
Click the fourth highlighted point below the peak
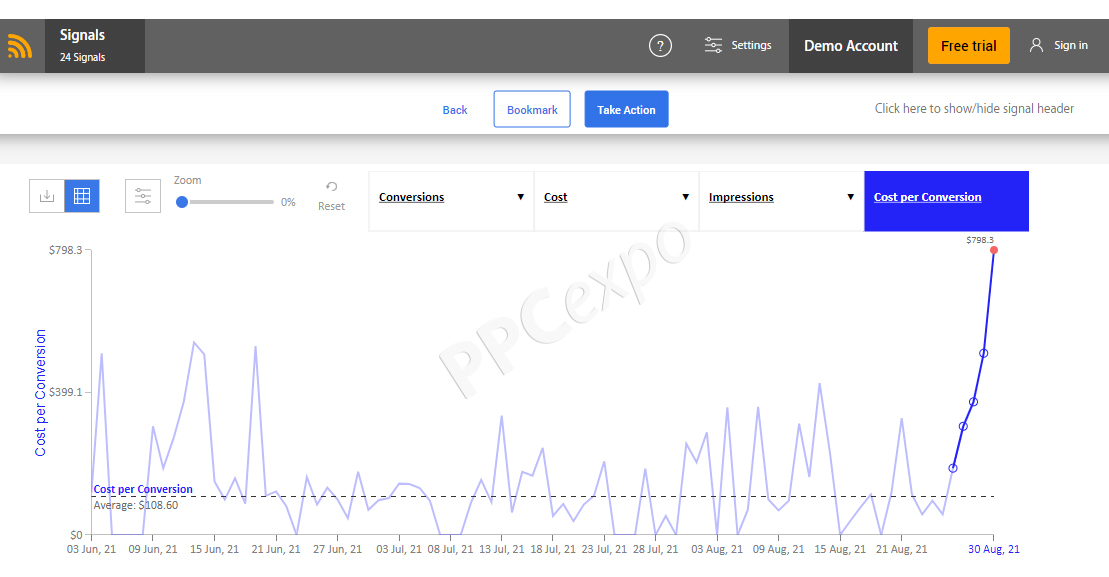(x=983, y=353)
